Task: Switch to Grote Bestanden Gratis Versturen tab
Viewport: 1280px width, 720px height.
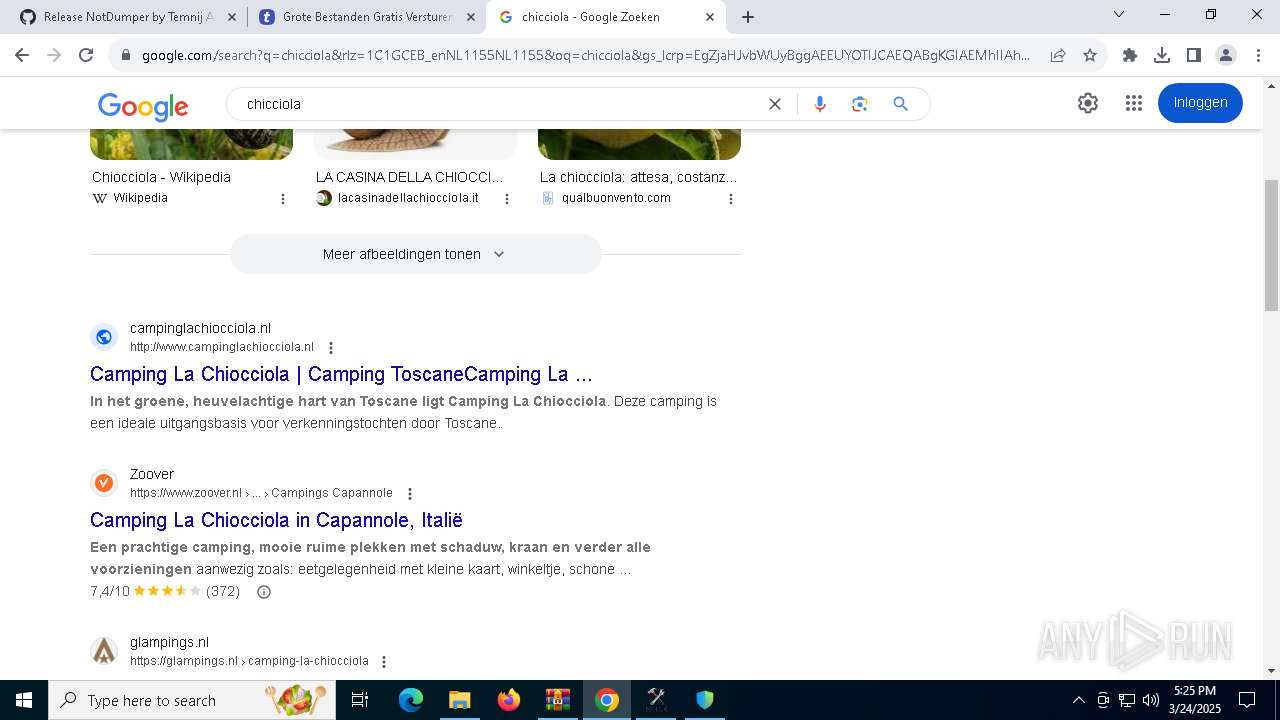Action: tap(366, 17)
